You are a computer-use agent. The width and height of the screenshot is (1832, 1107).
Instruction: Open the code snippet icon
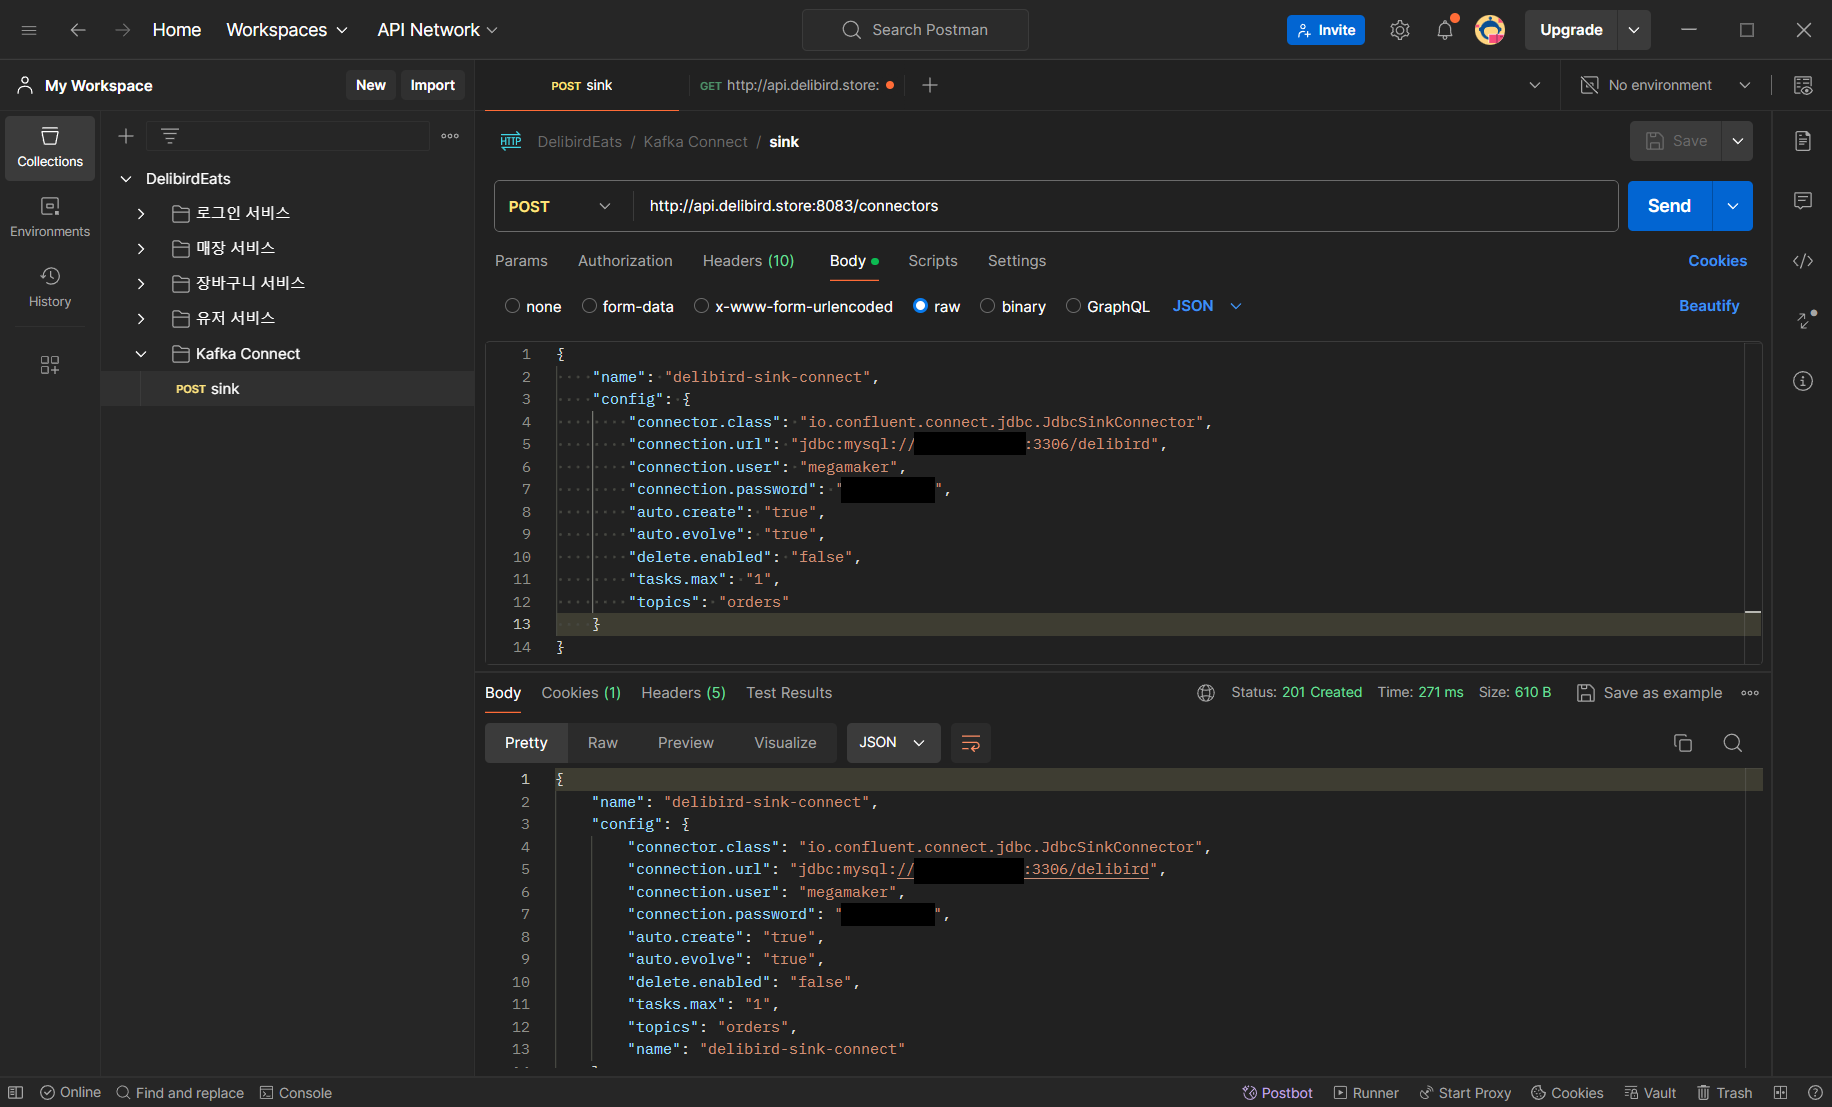pos(1803,261)
